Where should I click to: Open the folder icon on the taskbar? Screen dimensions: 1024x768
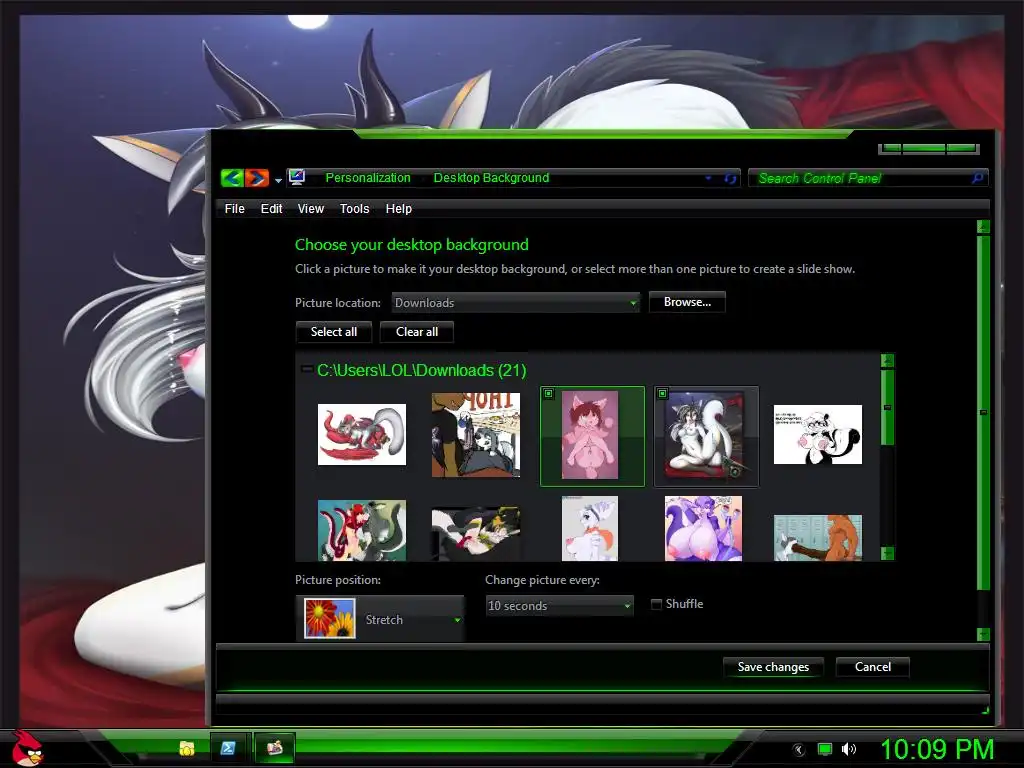pyautogui.click(x=187, y=748)
